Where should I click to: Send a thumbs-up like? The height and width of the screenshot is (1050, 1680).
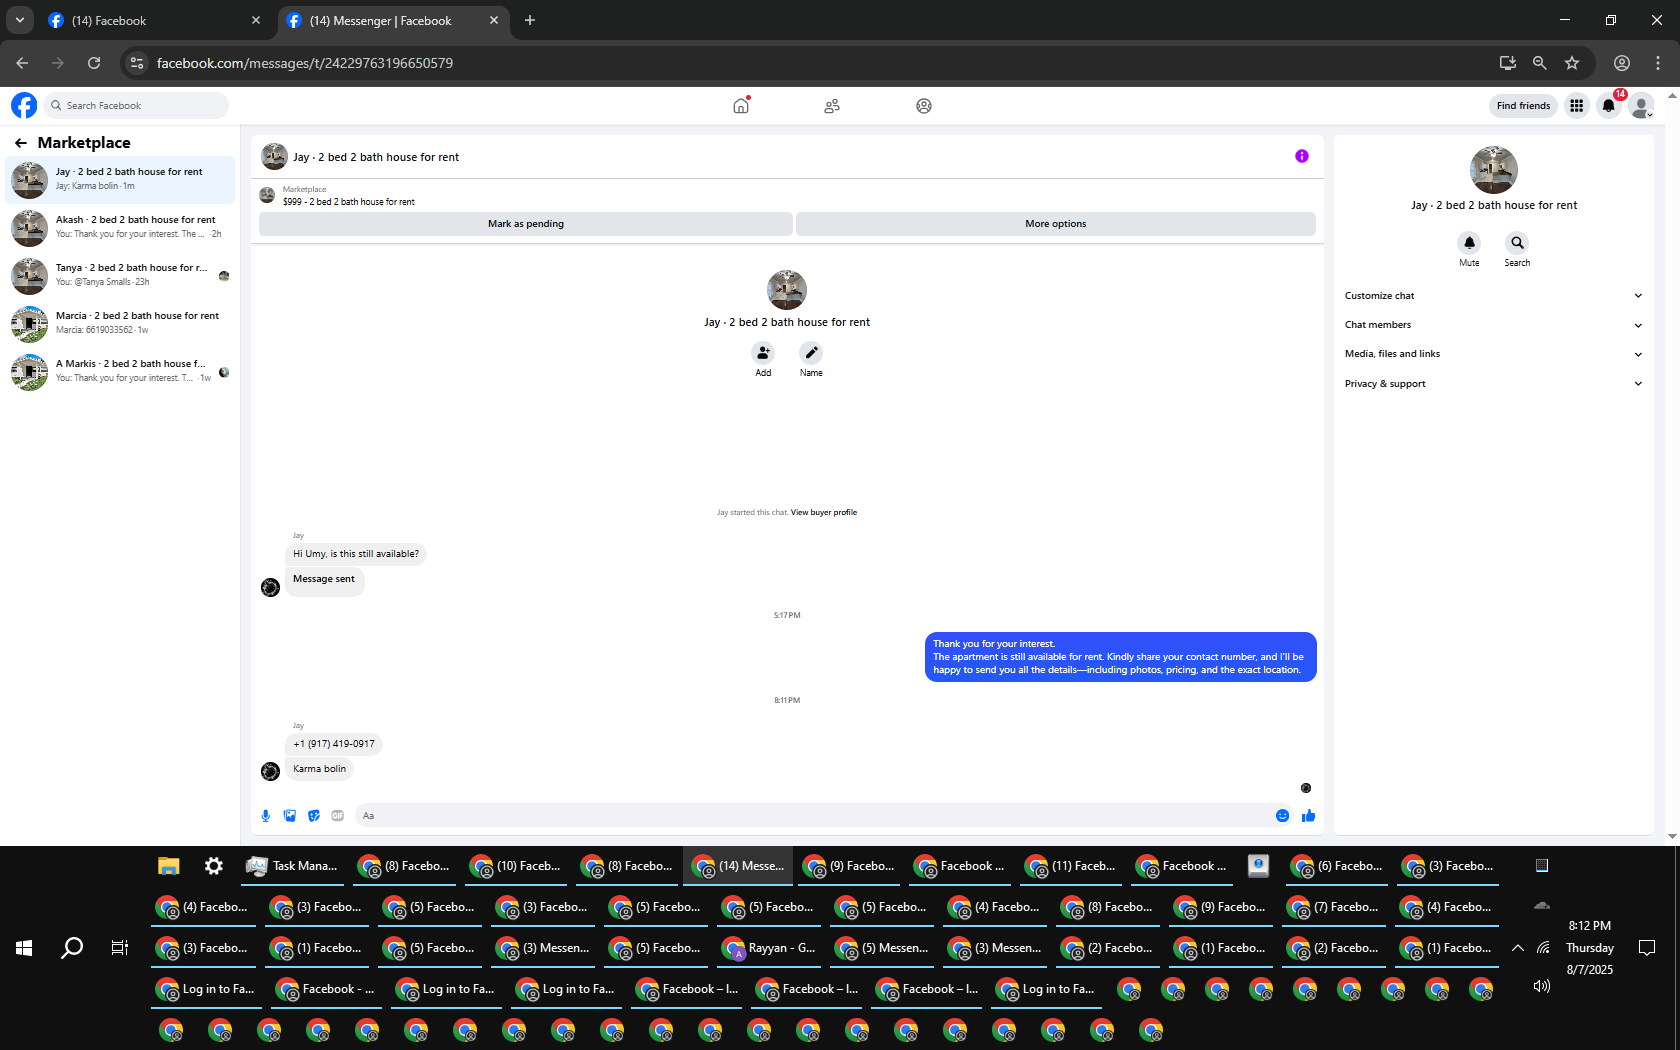point(1309,816)
